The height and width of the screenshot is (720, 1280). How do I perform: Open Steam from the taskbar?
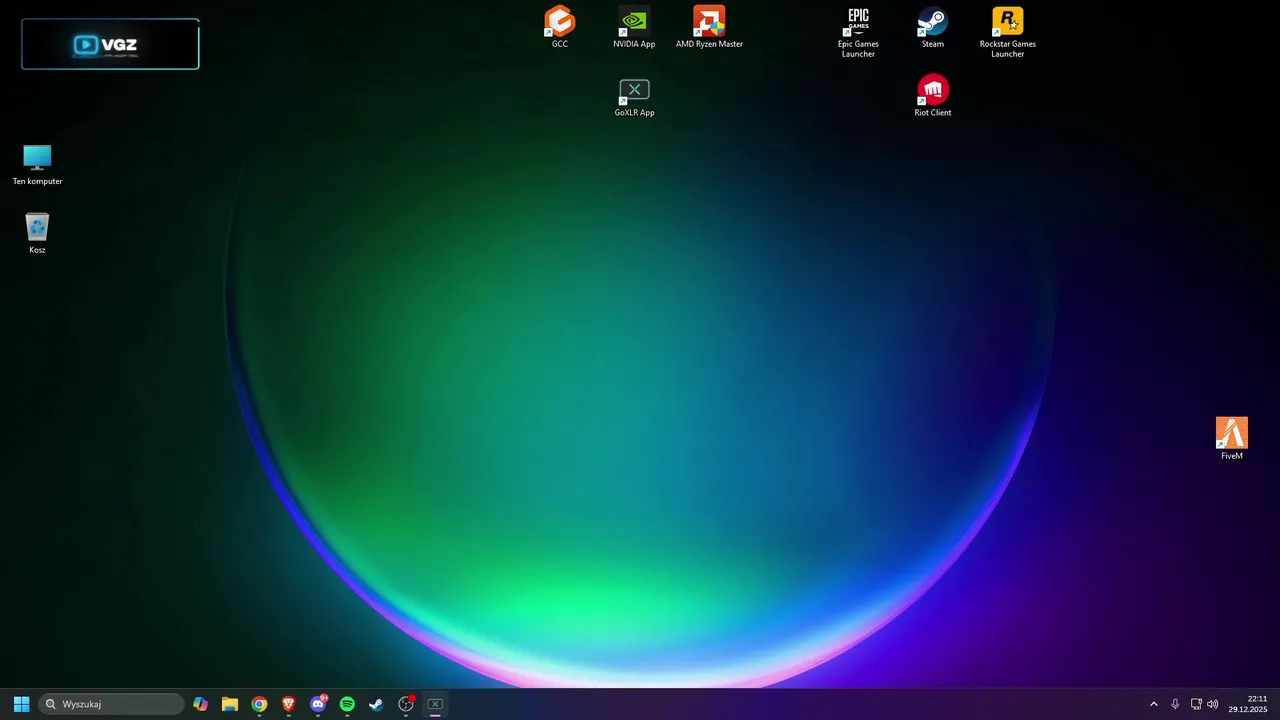376,704
